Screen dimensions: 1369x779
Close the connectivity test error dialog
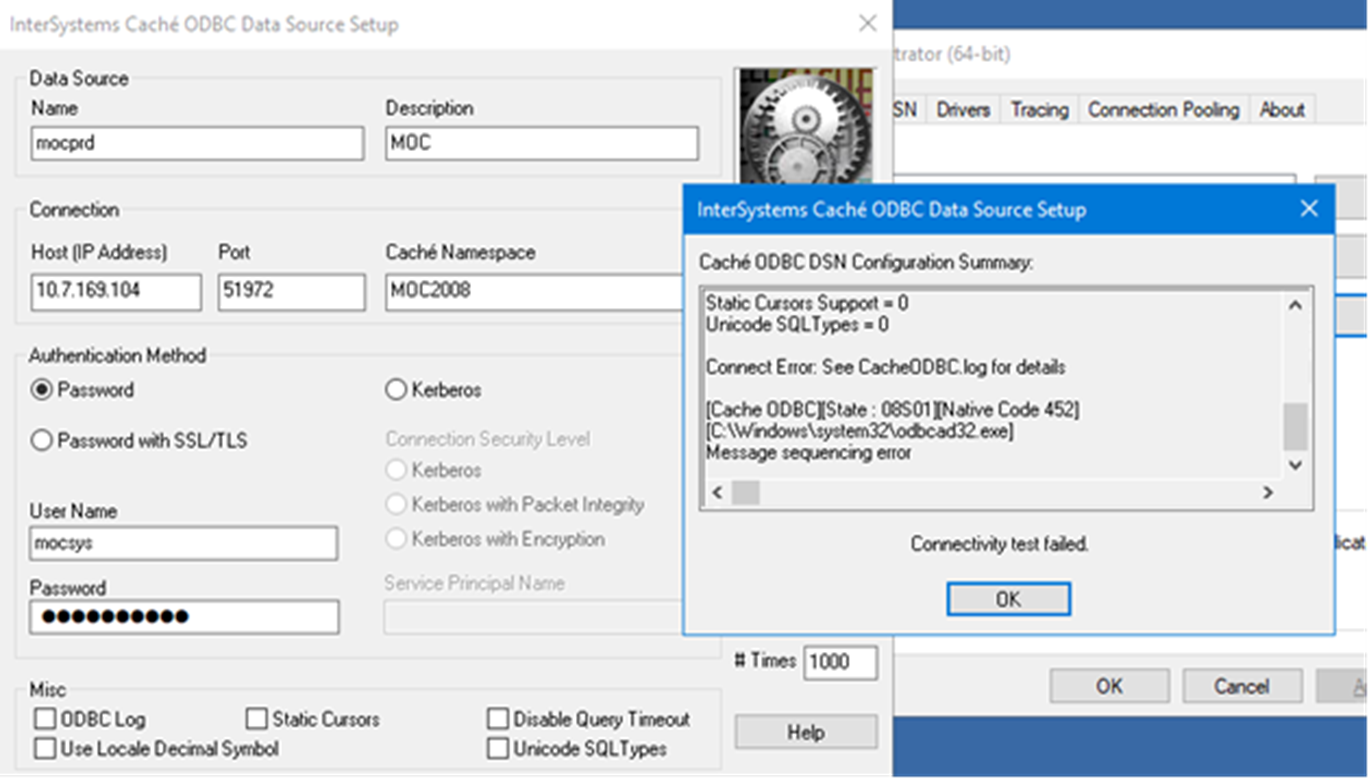pos(1308,210)
